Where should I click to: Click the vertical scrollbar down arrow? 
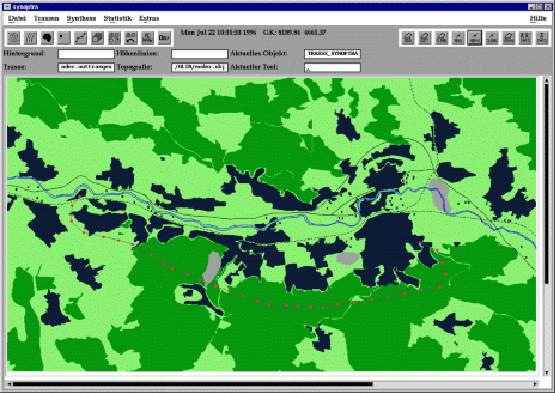point(547,372)
